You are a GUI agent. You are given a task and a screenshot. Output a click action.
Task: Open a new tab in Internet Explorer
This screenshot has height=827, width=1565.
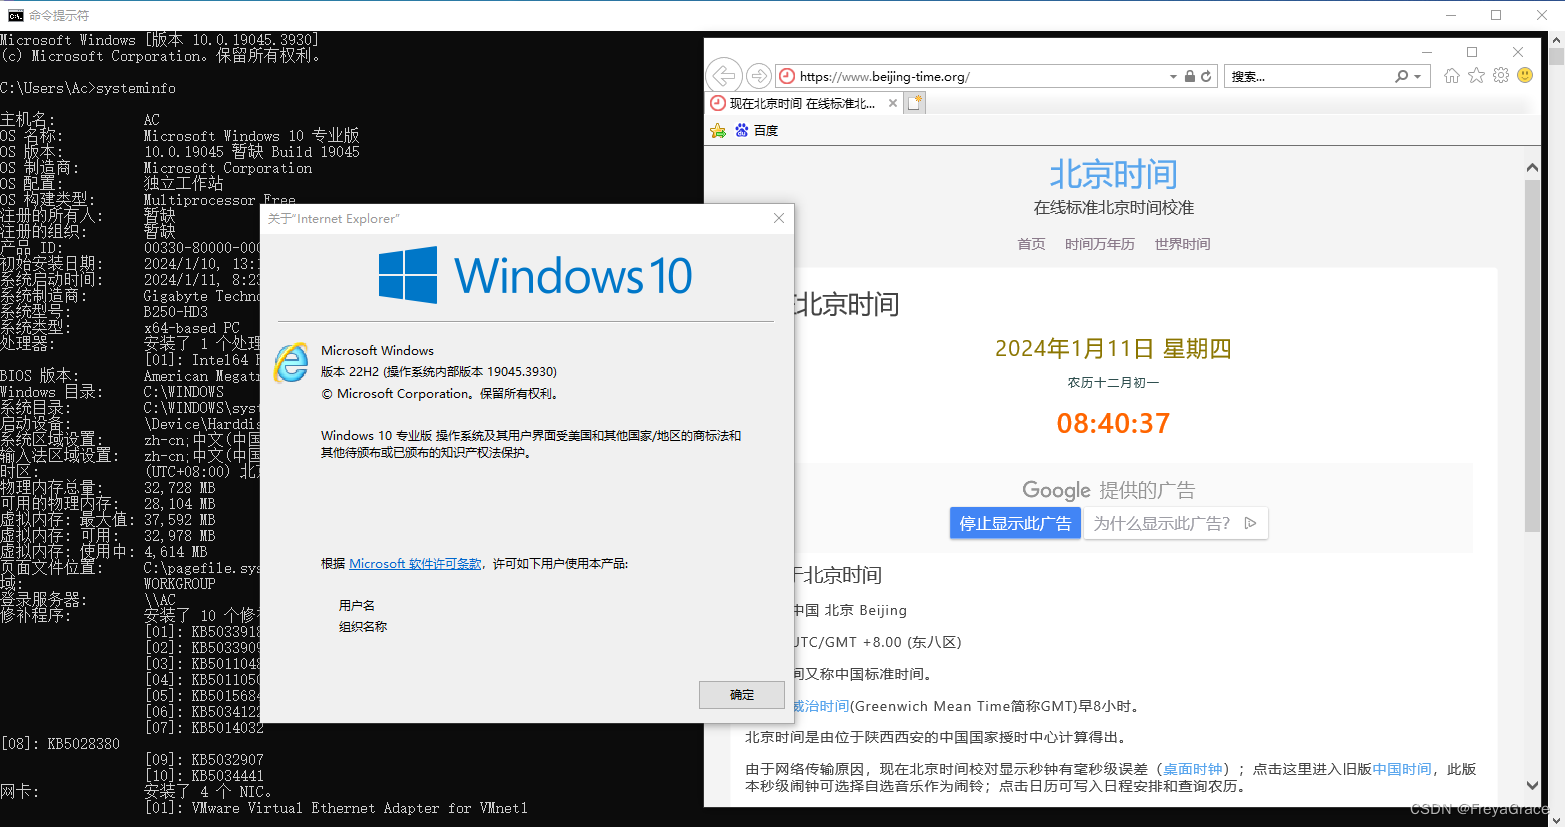(x=915, y=103)
